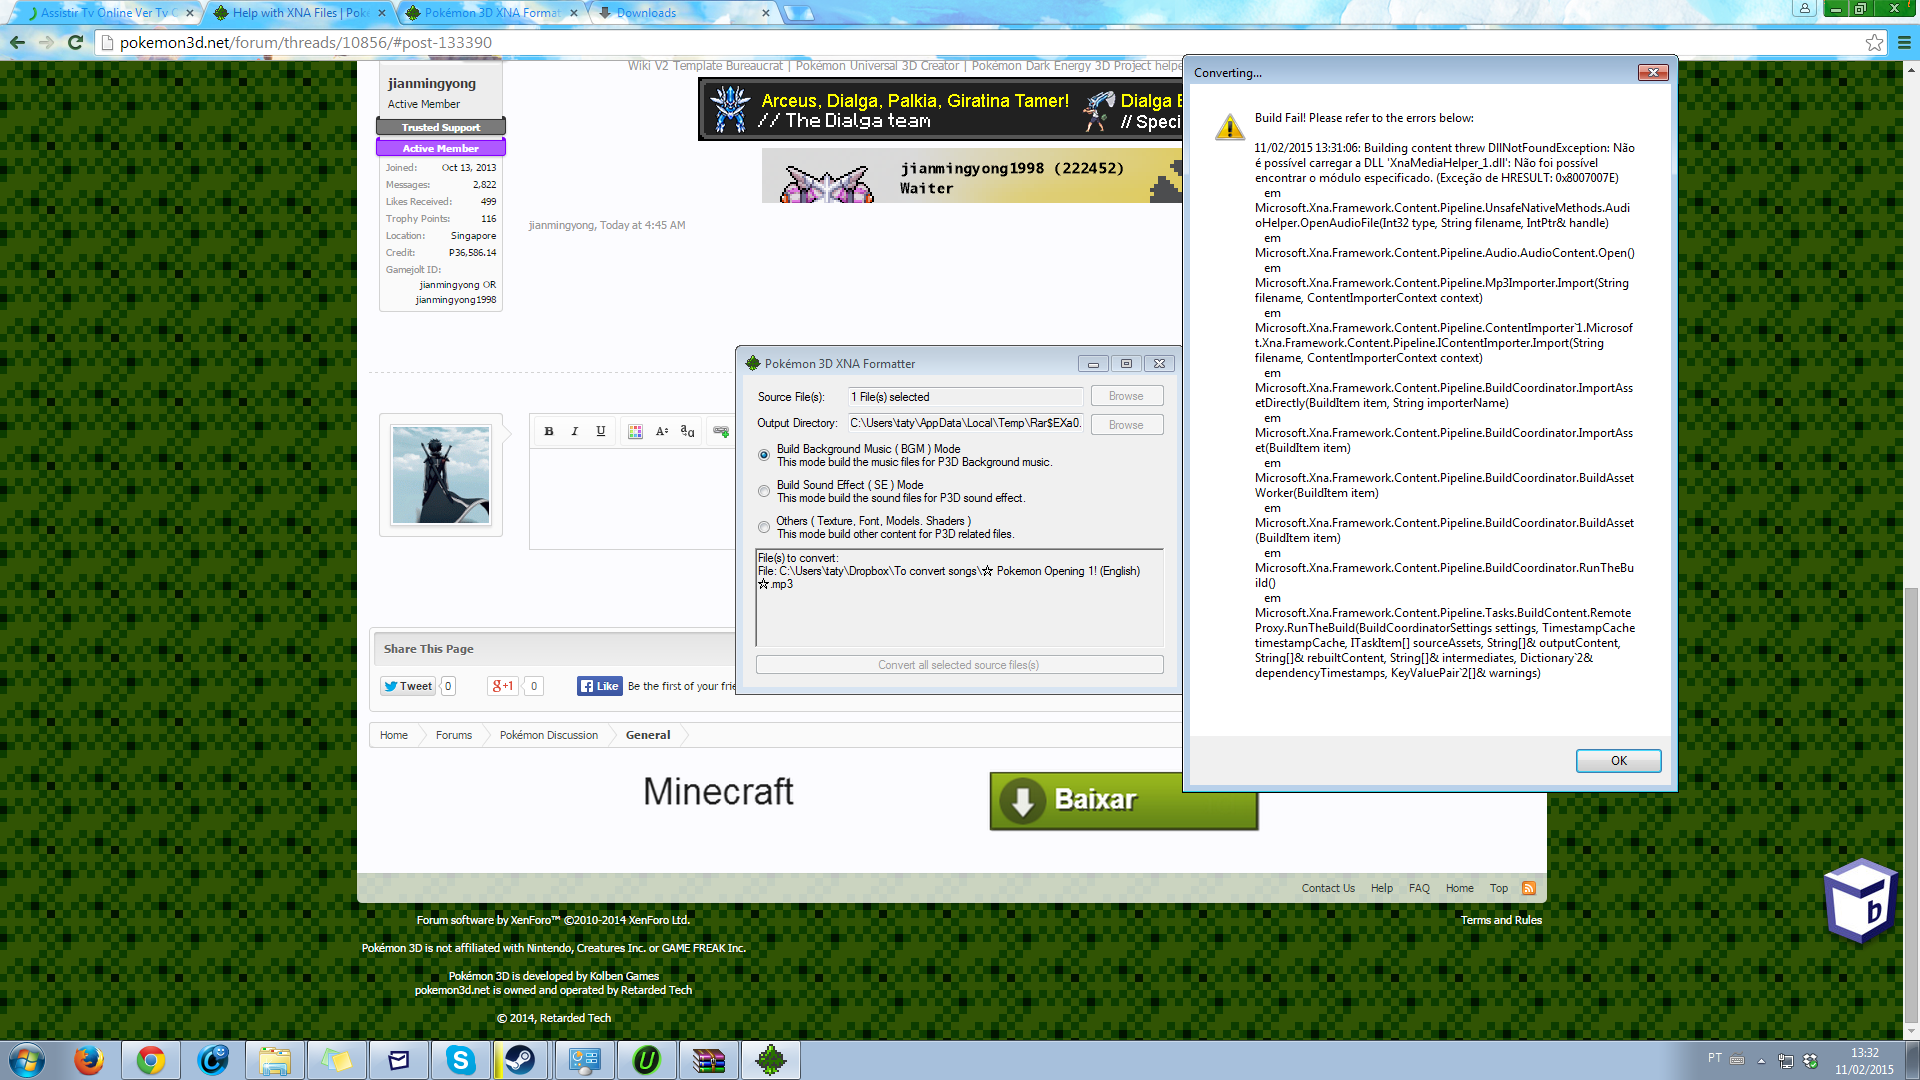Open Terms and Rules link

click(x=1501, y=920)
